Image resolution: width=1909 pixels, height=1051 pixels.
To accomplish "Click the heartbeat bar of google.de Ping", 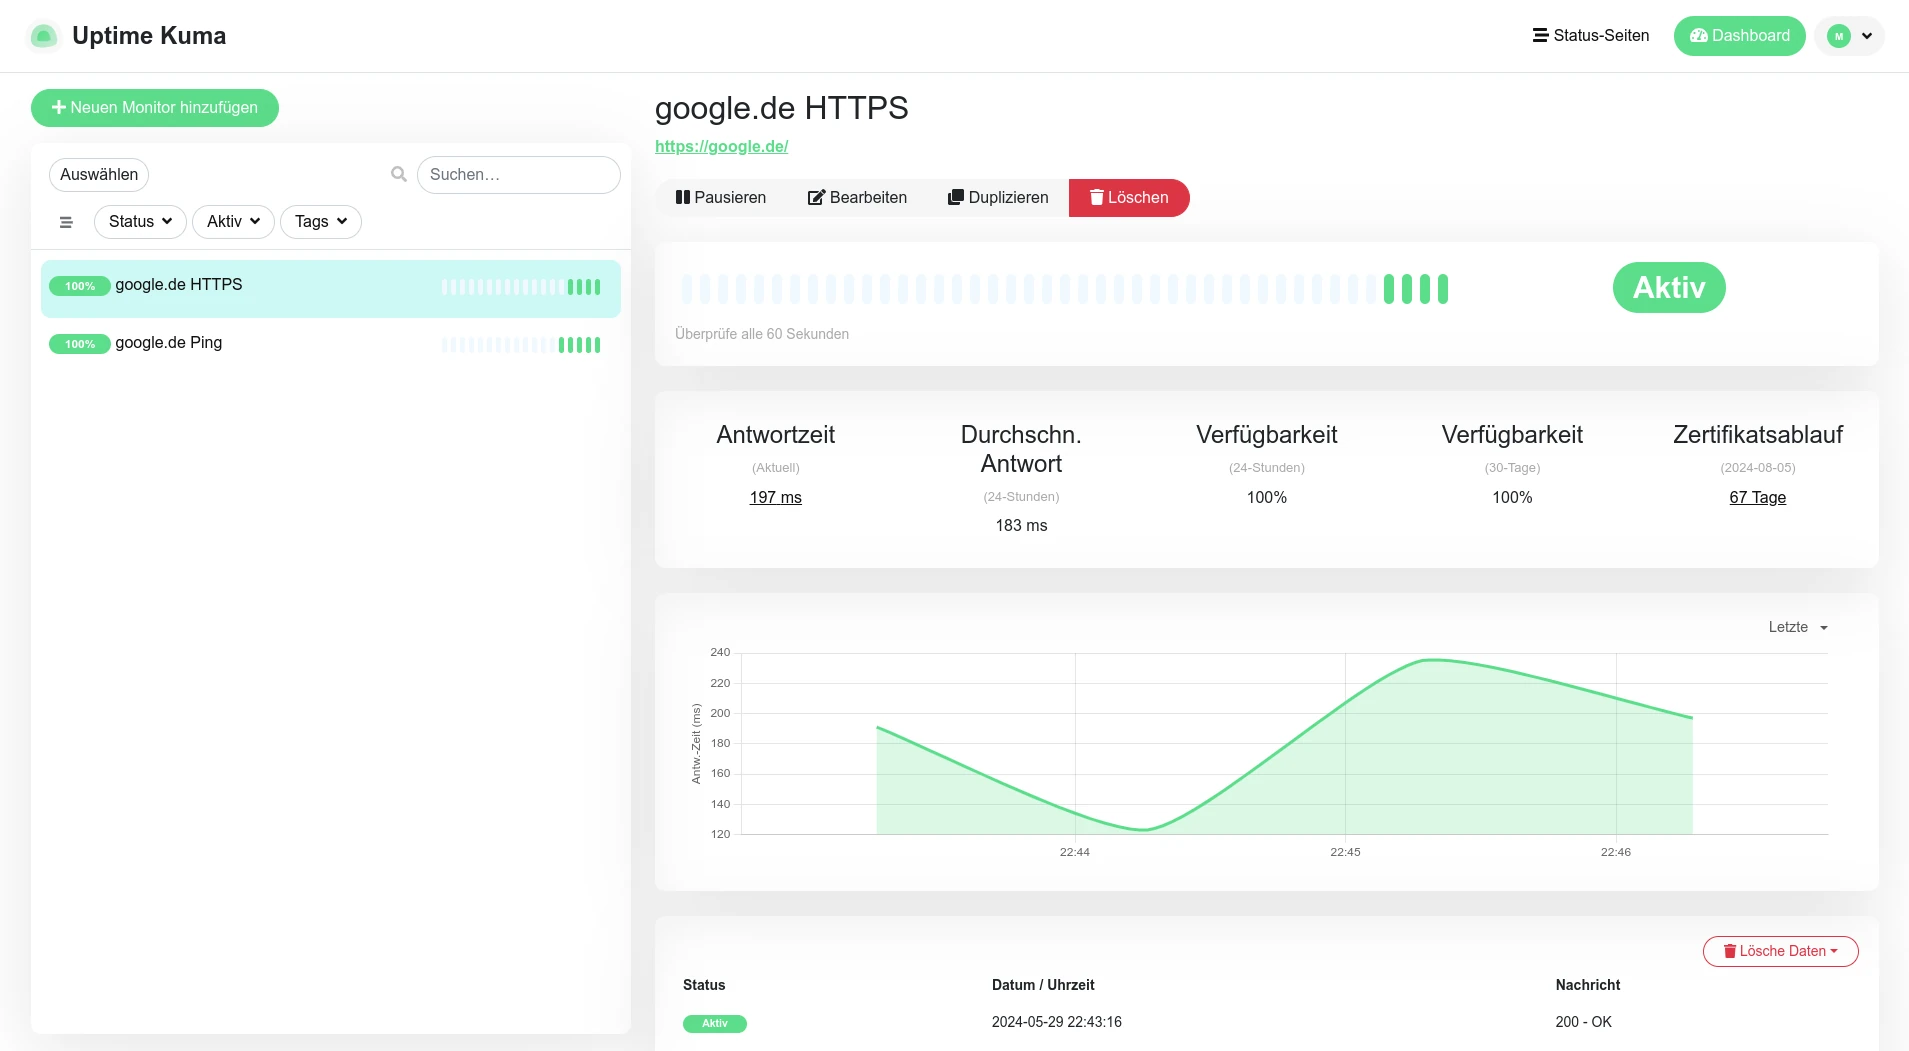I will click(521, 345).
